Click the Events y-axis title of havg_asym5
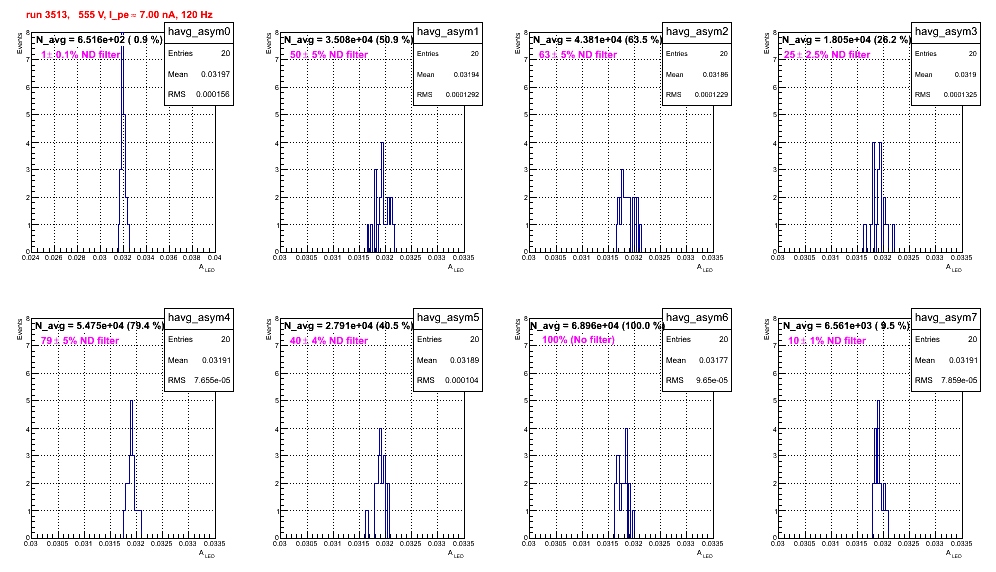 [x=269, y=330]
